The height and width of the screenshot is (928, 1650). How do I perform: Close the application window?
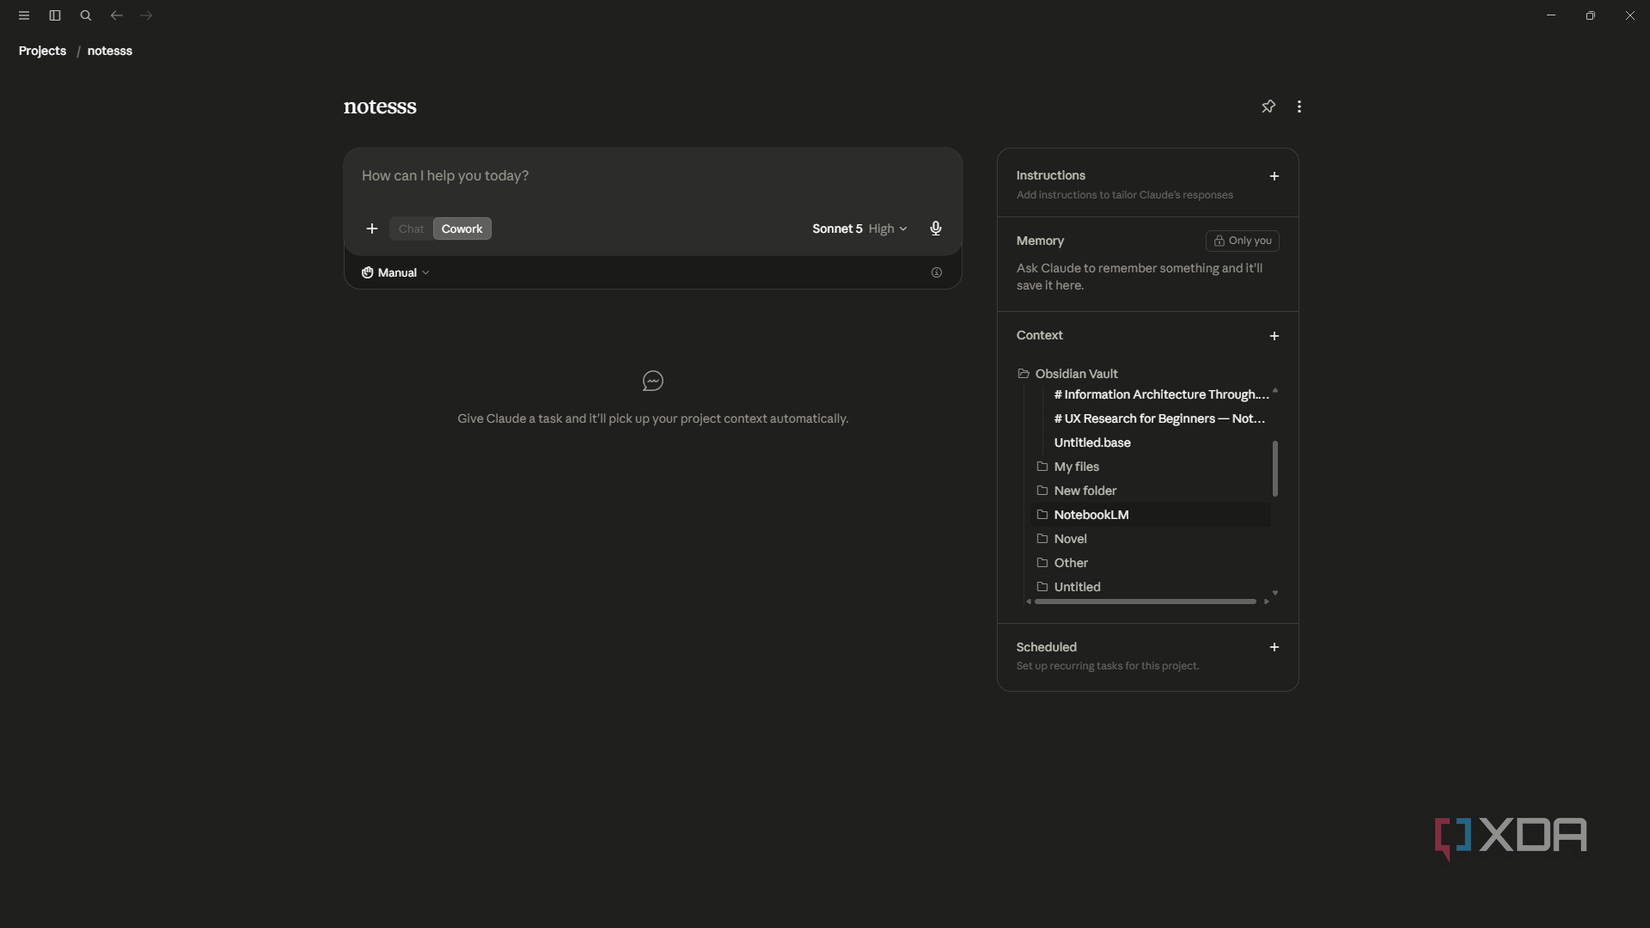1630,16
